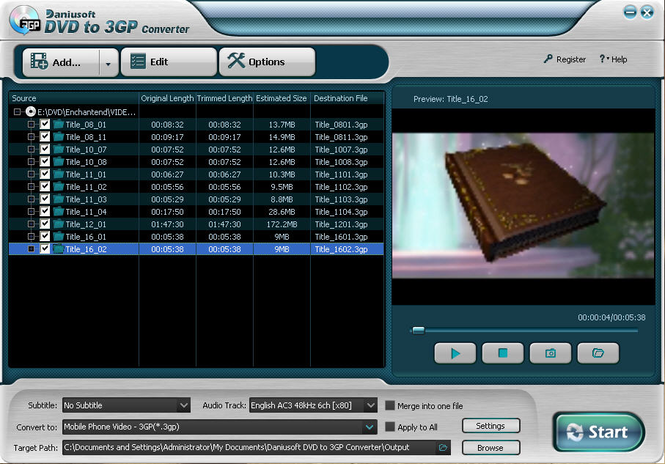
Task: Click the Add button with film icon
Action: click(61, 62)
